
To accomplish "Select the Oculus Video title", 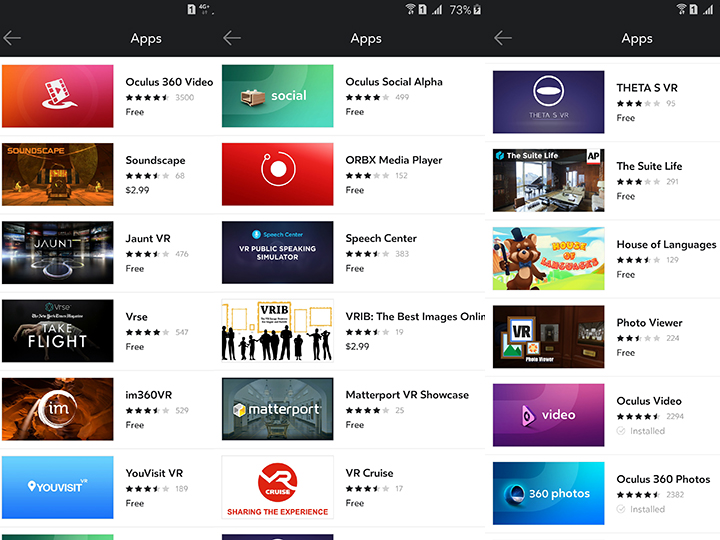I will pos(649,401).
